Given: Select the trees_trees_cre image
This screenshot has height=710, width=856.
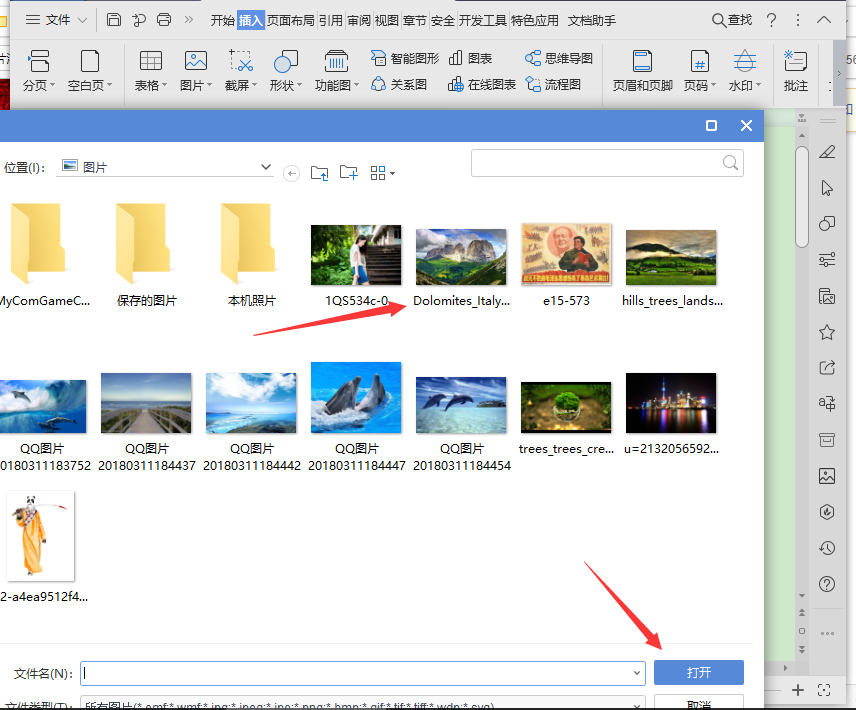Looking at the screenshot, I should (x=566, y=419).
